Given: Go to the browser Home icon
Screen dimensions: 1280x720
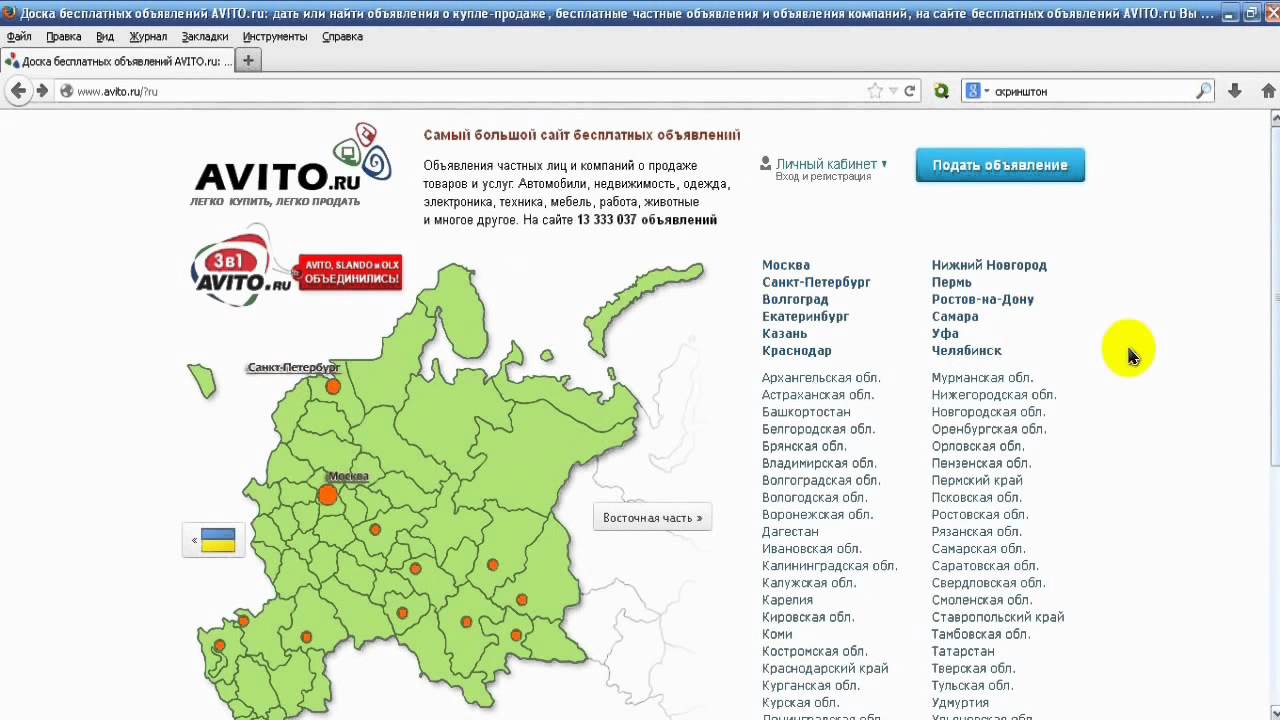Looking at the screenshot, I should point(1269,91).
